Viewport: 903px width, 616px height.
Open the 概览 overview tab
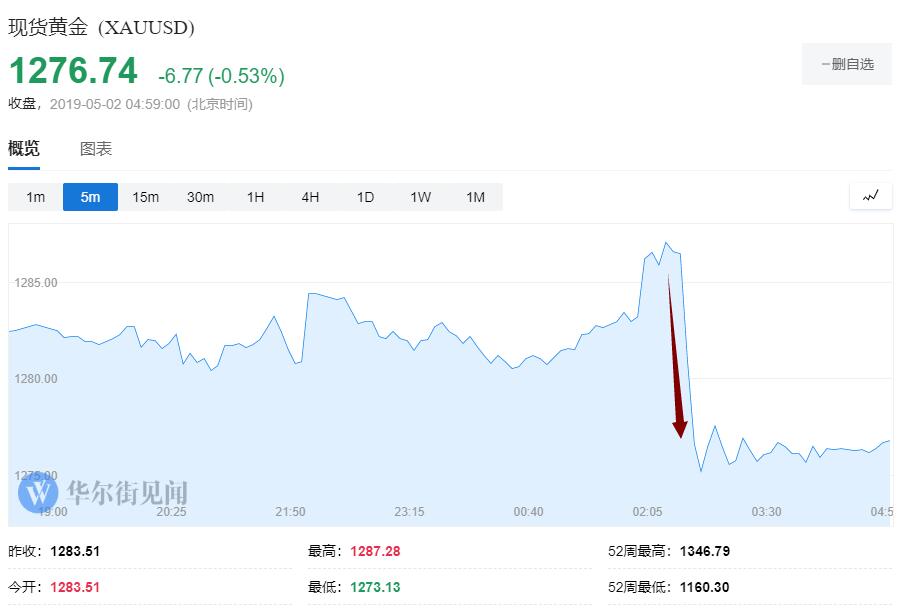tap(24, 149)
